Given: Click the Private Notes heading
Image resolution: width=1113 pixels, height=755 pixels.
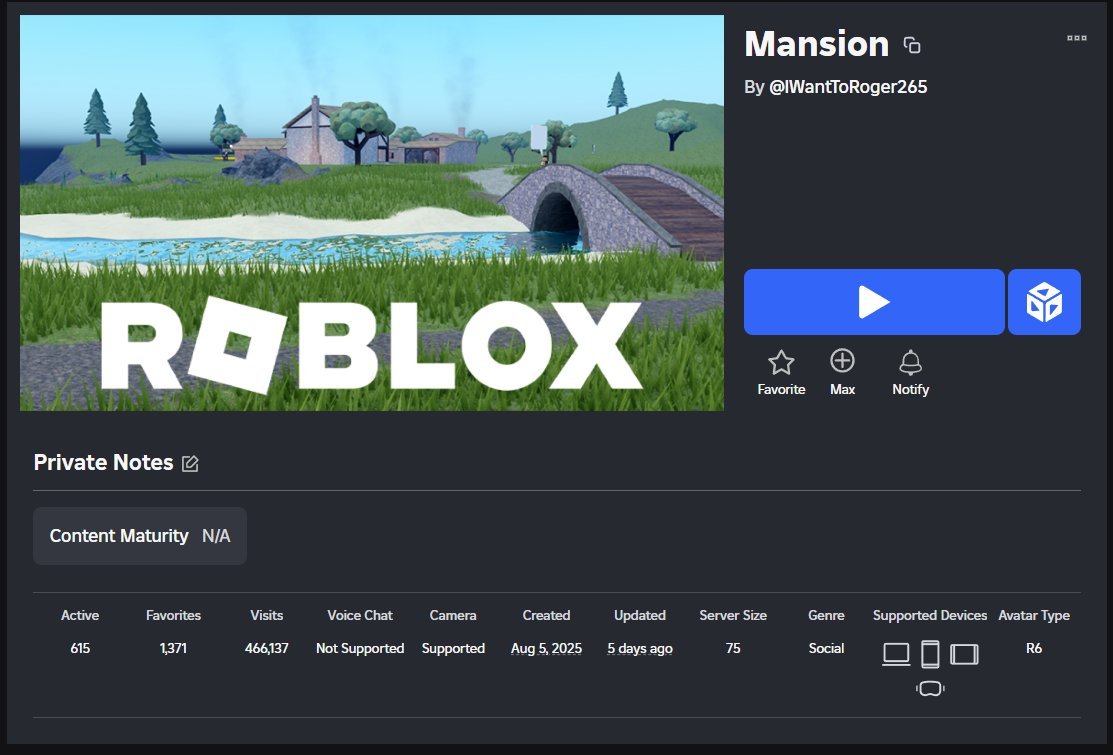Looking at the screenshot, I should tap(104, 463).
